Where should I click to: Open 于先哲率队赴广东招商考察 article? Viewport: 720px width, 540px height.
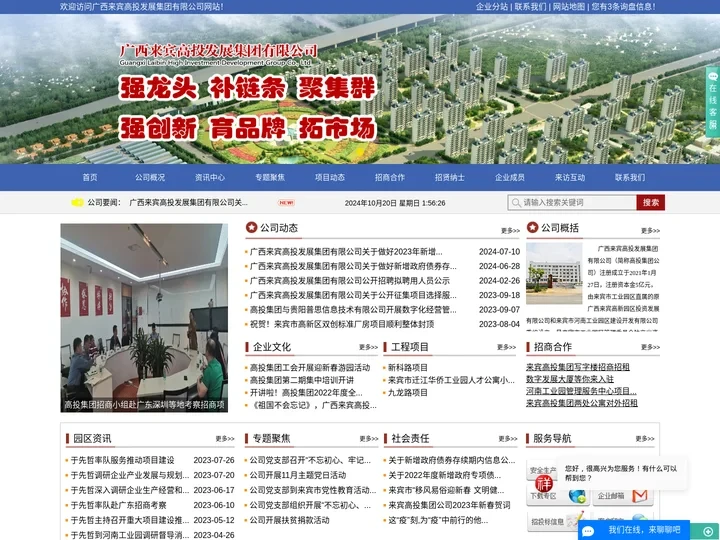click(x=118, y=505)
